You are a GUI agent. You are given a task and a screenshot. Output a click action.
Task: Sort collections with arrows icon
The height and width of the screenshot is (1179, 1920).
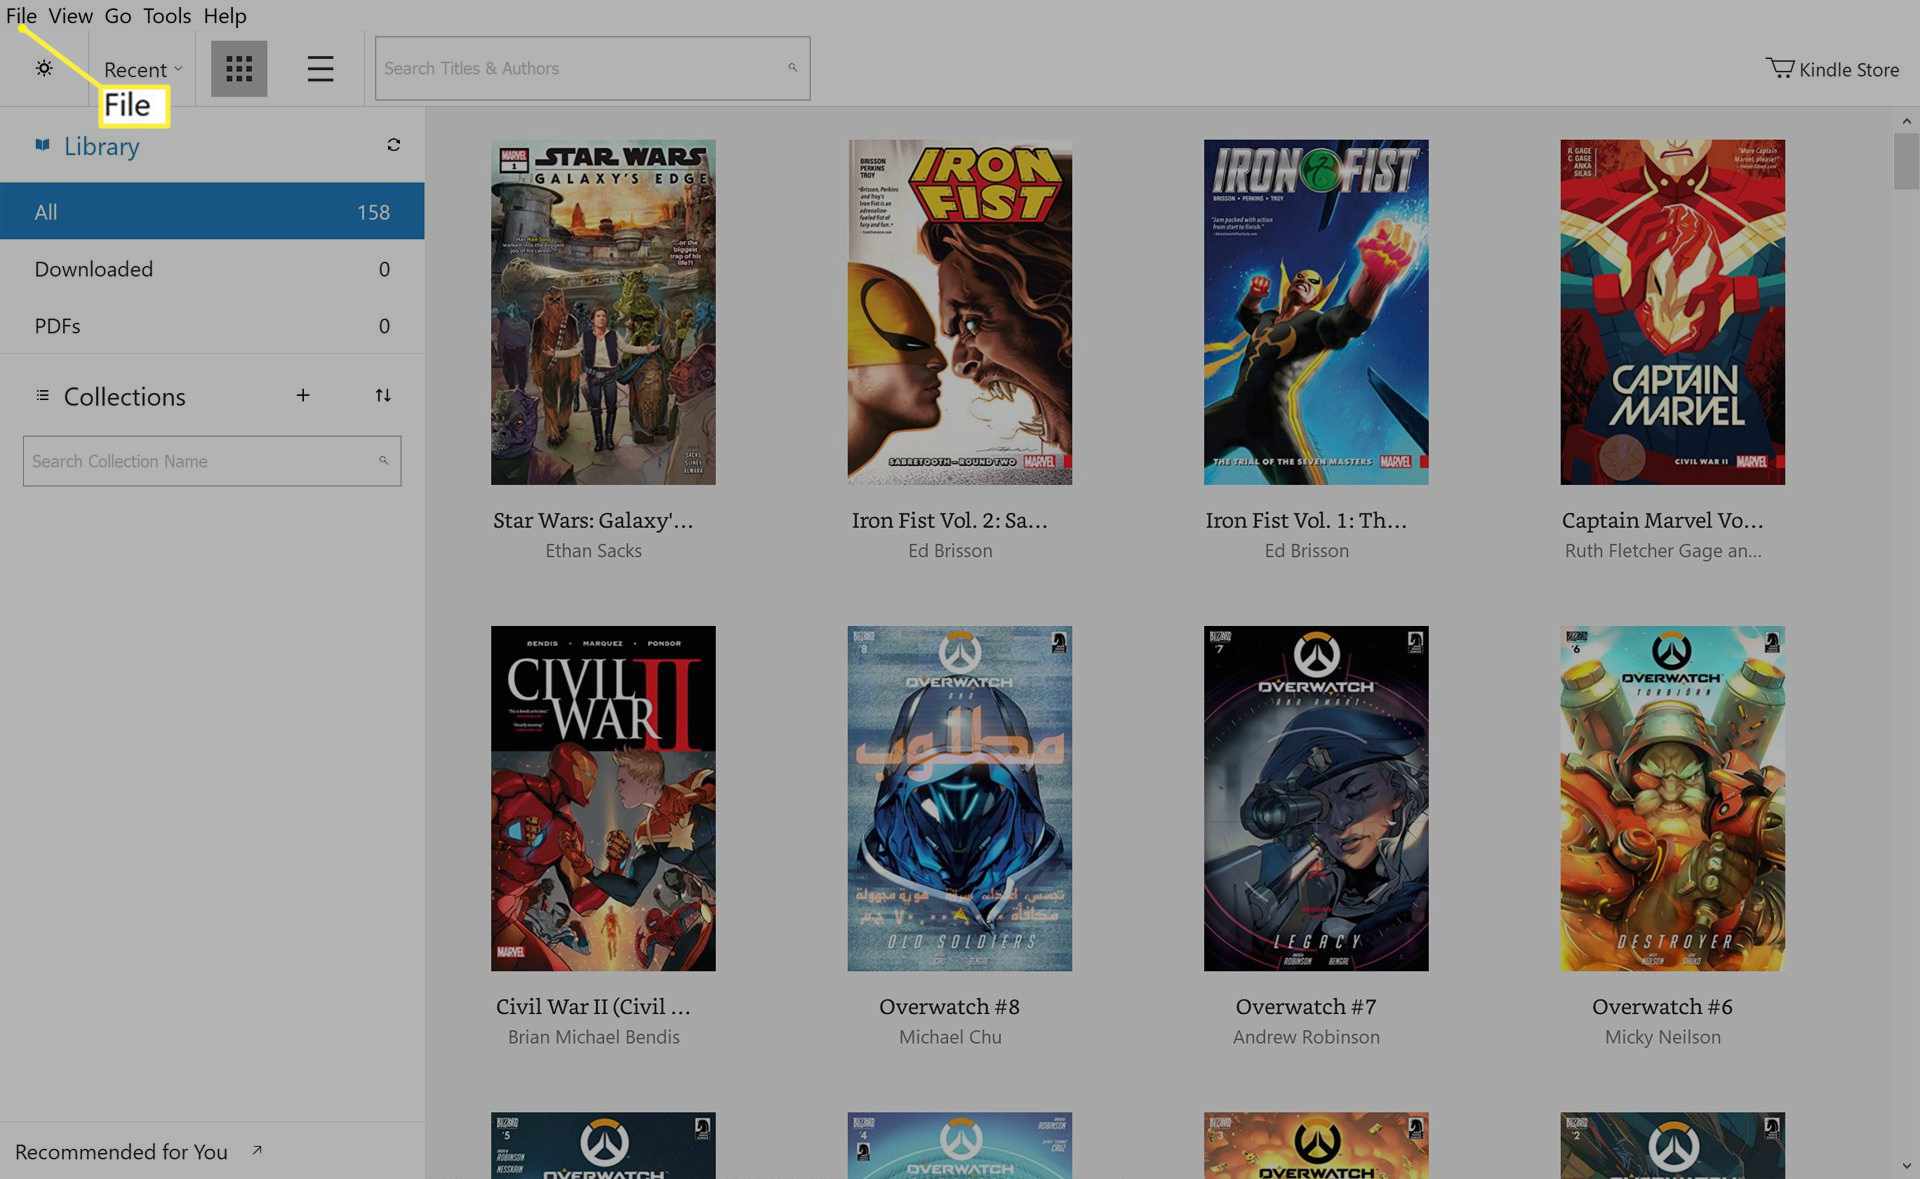pos(383,395)
